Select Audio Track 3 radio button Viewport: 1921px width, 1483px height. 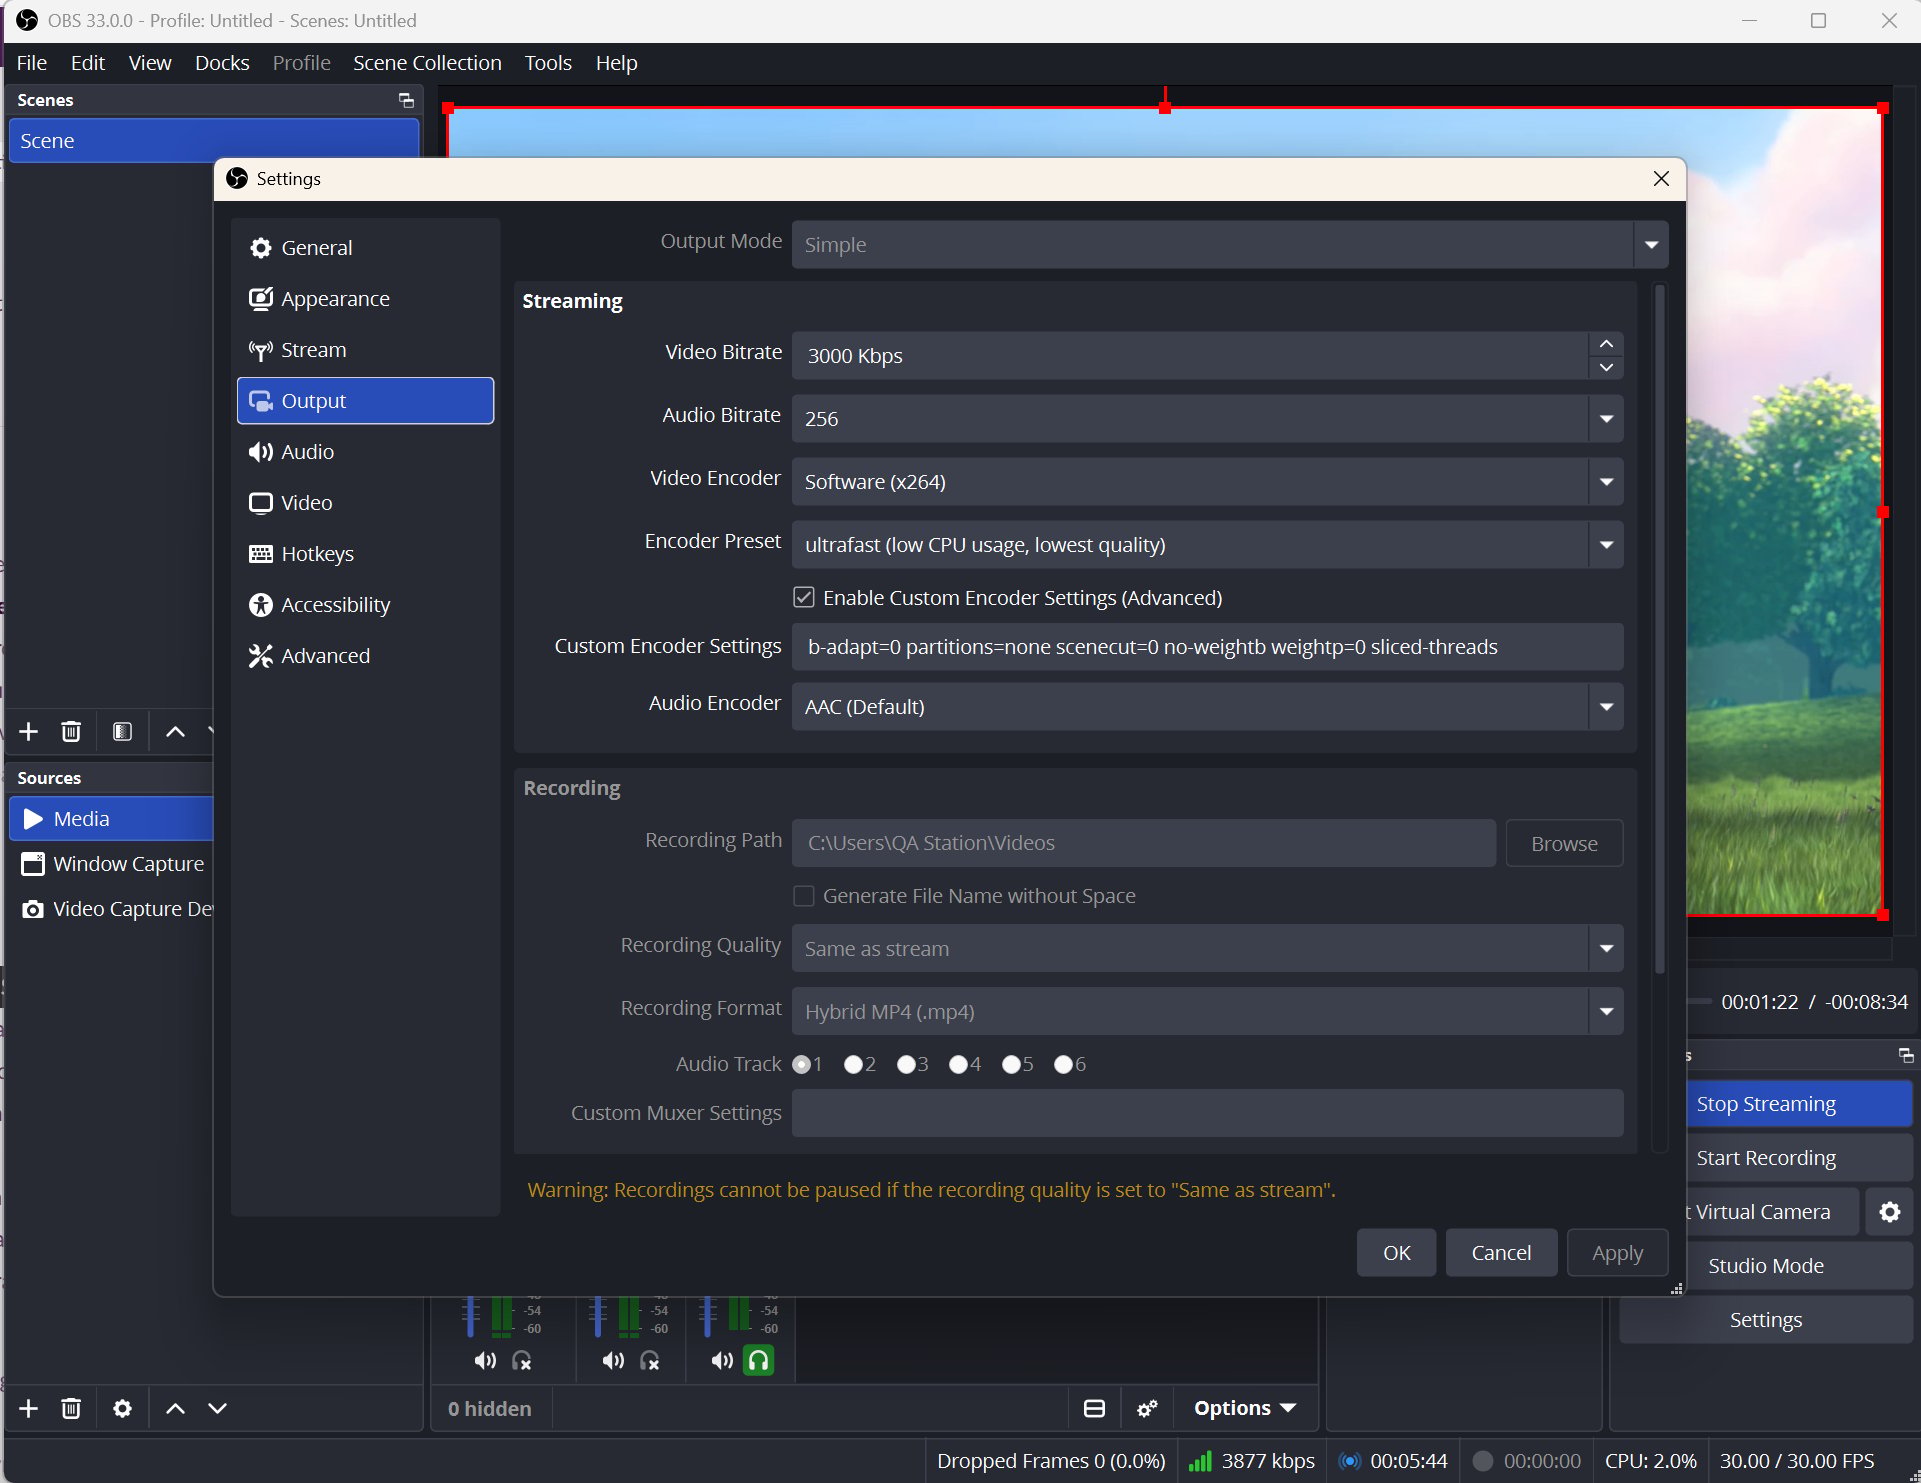tap(906, 1064)
